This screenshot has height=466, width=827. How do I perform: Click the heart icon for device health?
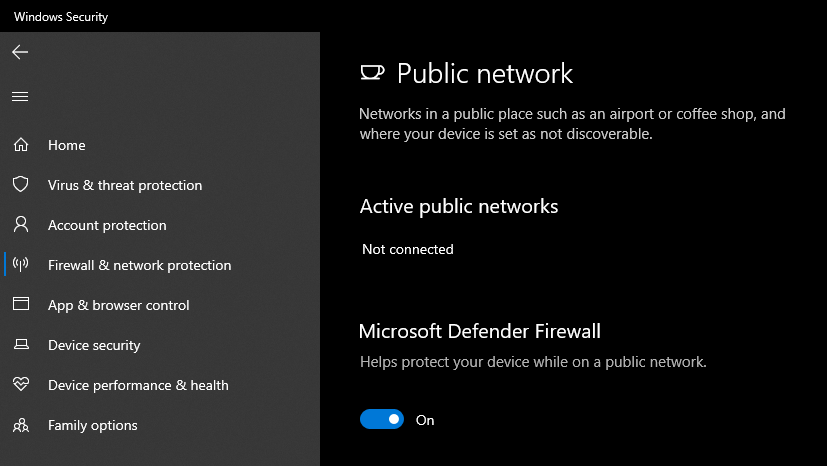tap(21, 384)
